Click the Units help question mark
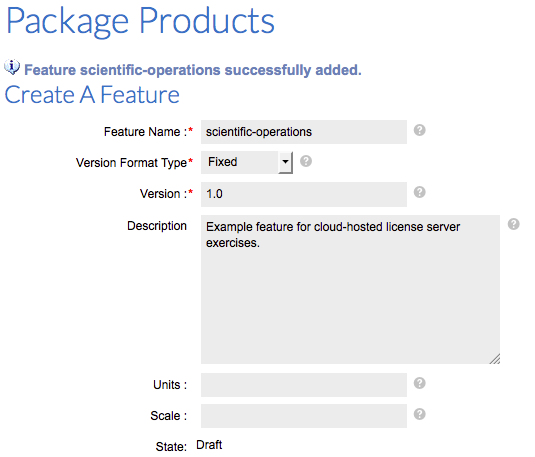The height and width of the screenshot is (457, 535). coord(419,383)
